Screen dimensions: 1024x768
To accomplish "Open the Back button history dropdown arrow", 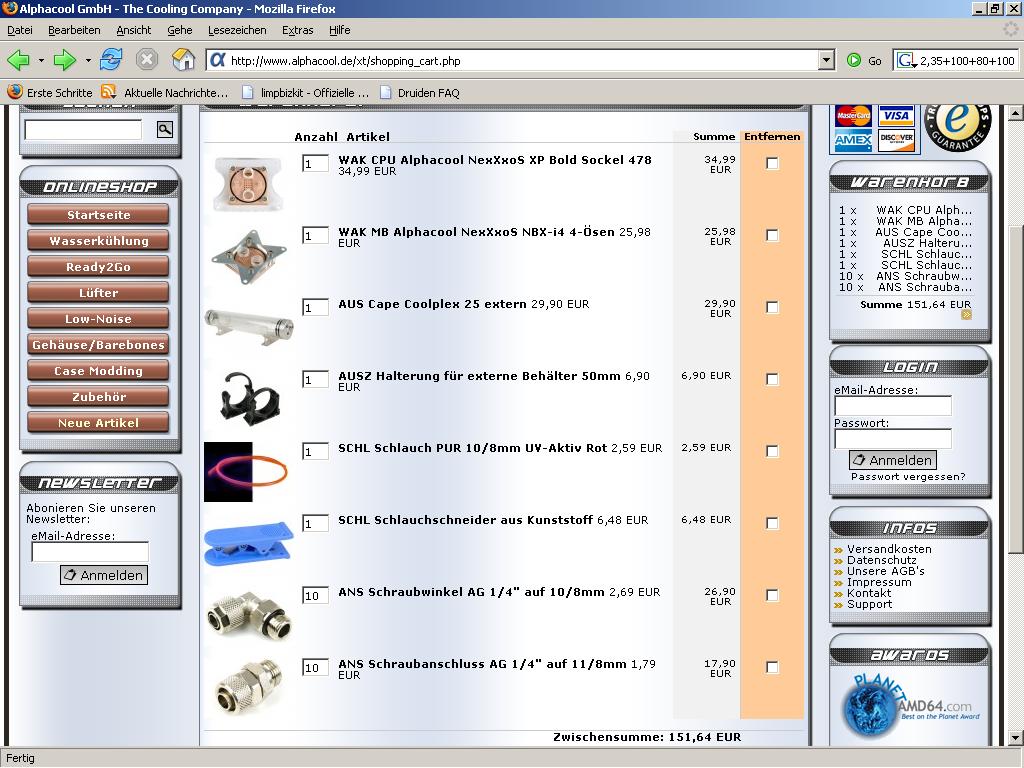I will point(41,61).
